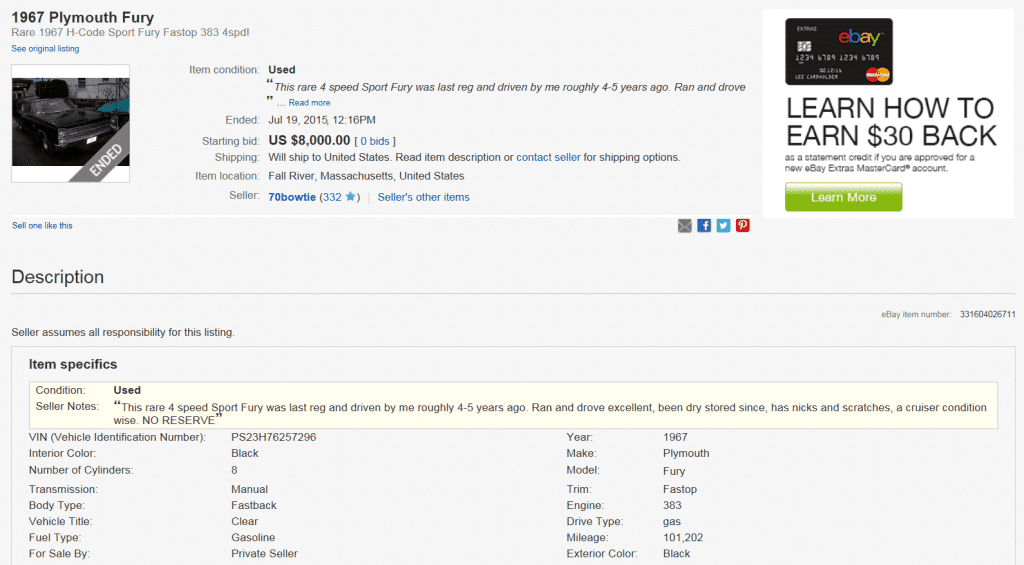Screen dimensions: 1024x565
Task: Click the eBay Extras credit card image
Action: pyautogui.click(x=838, y=52)
